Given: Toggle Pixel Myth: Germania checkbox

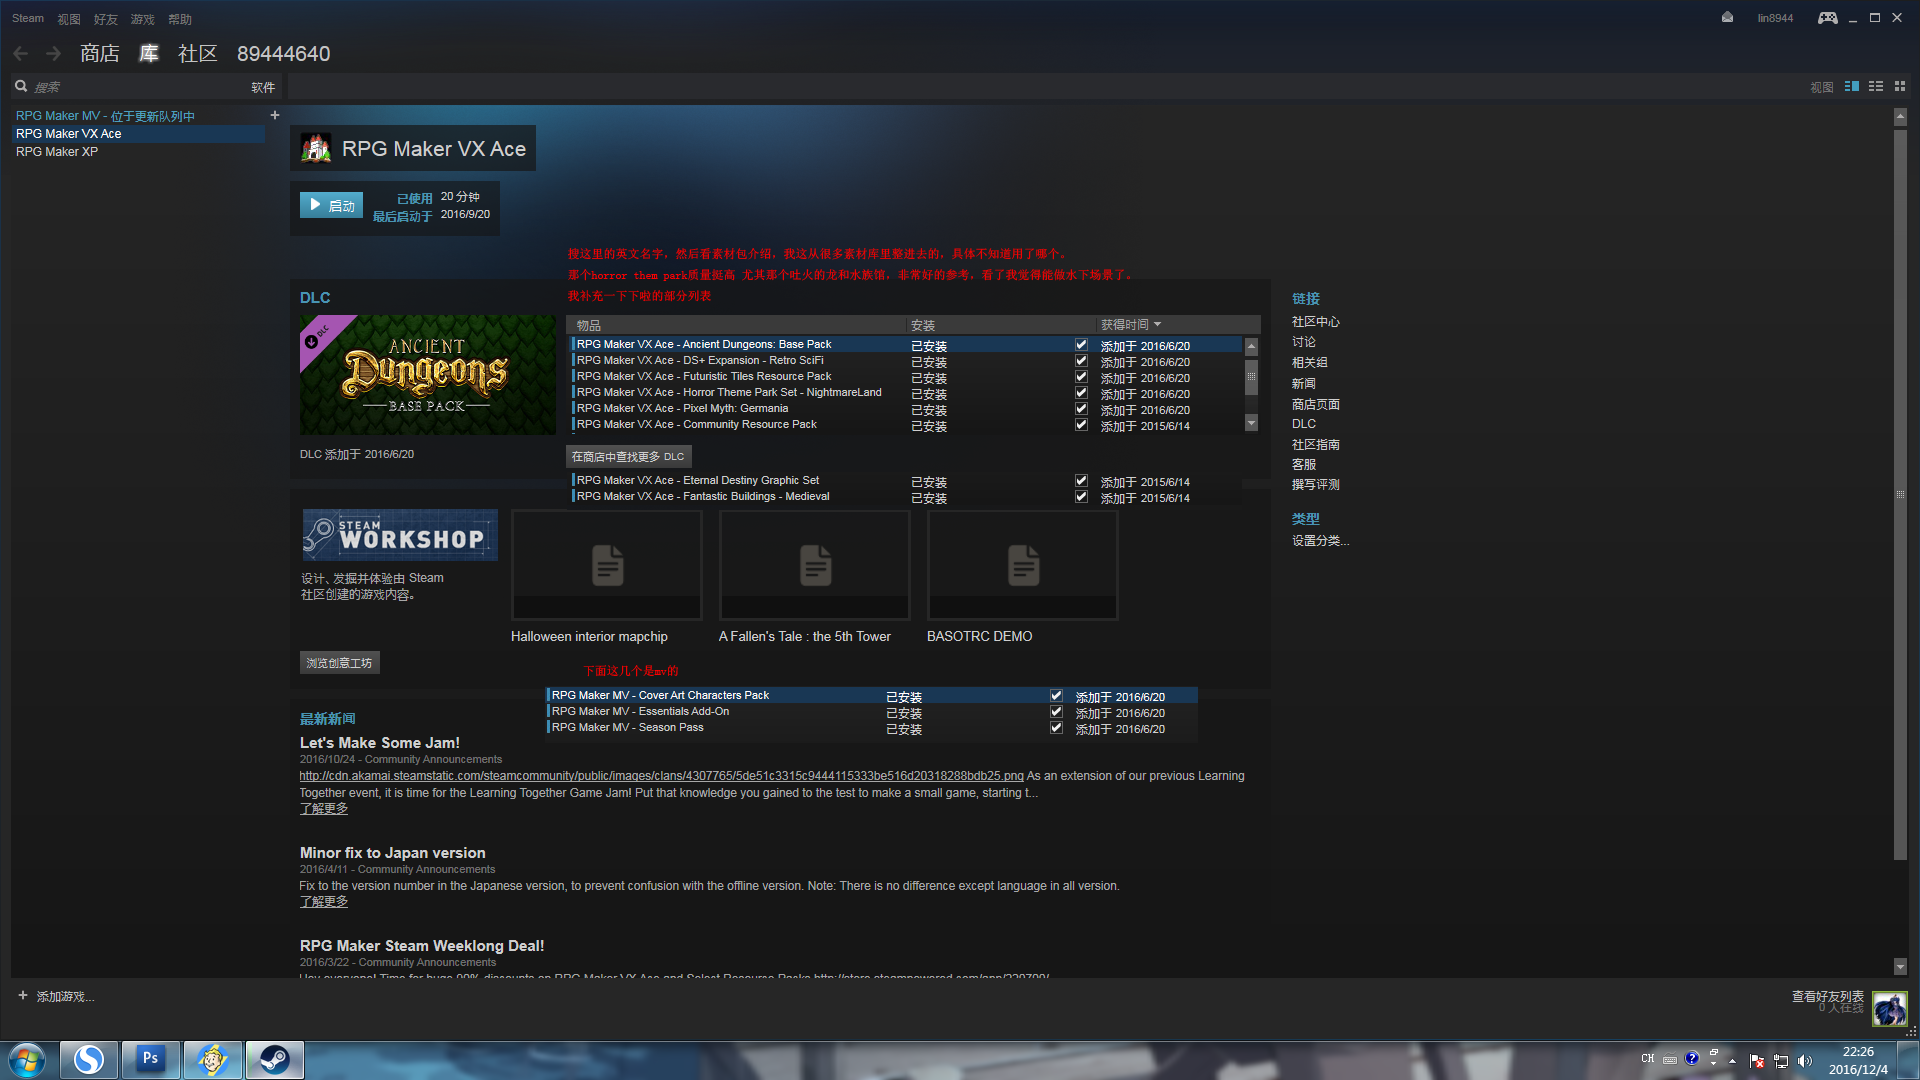Looking at the screenshot, I should [1081, 409].
